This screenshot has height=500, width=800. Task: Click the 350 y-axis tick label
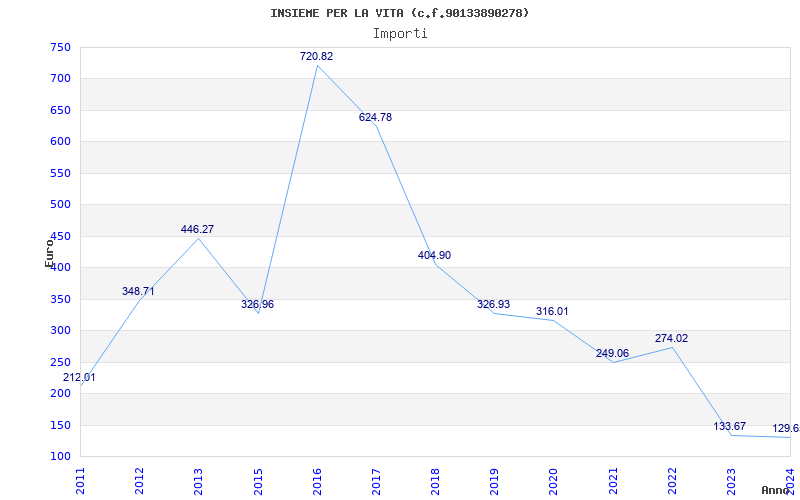point(60,299)
